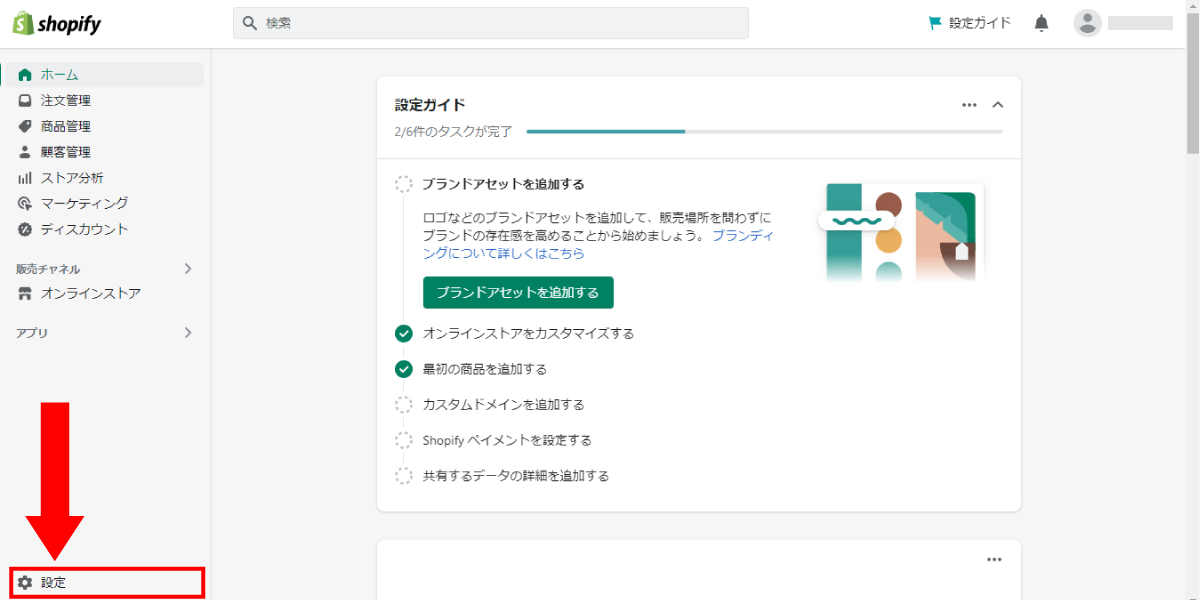Click the green ブランドアセットを追加する button

click(518, 293)
